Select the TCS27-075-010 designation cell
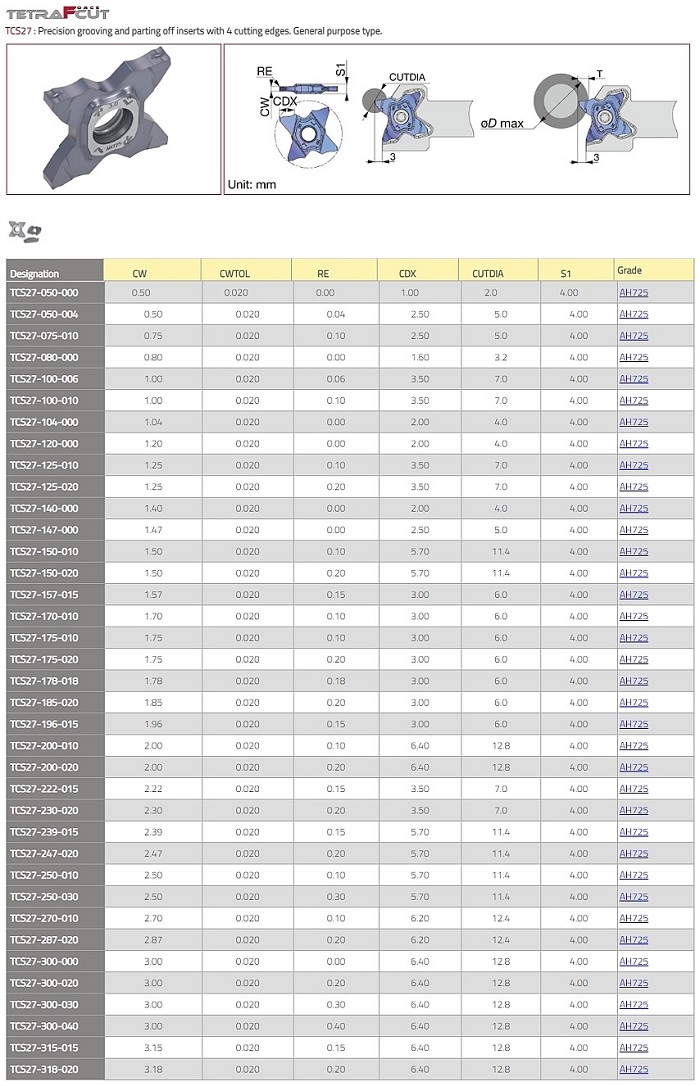 (54, 336)
